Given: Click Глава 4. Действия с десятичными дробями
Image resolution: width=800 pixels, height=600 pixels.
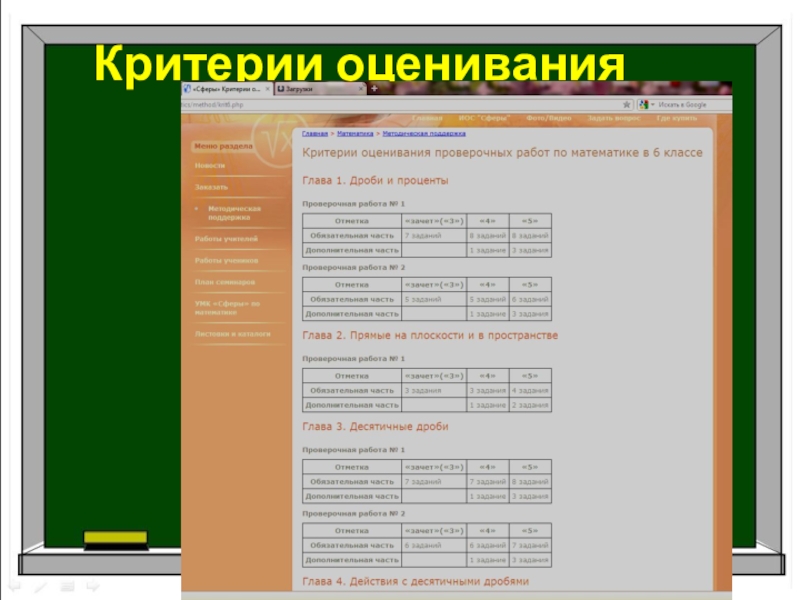Looking at the screenshot, I should pos(415,582).
